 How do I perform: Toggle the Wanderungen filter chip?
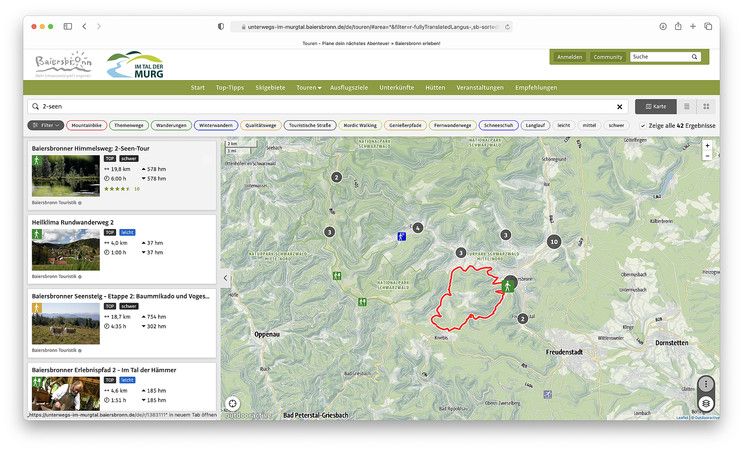(171, 126)
